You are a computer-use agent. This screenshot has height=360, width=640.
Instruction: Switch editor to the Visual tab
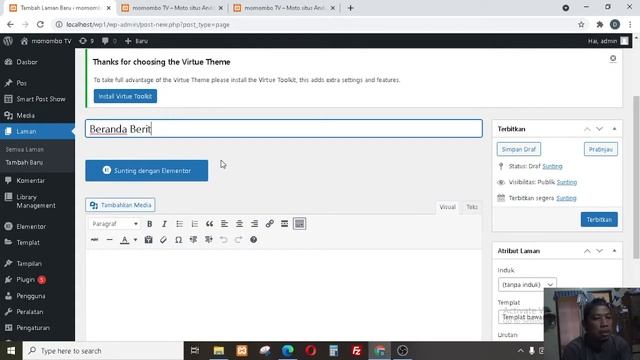(447, 207)
